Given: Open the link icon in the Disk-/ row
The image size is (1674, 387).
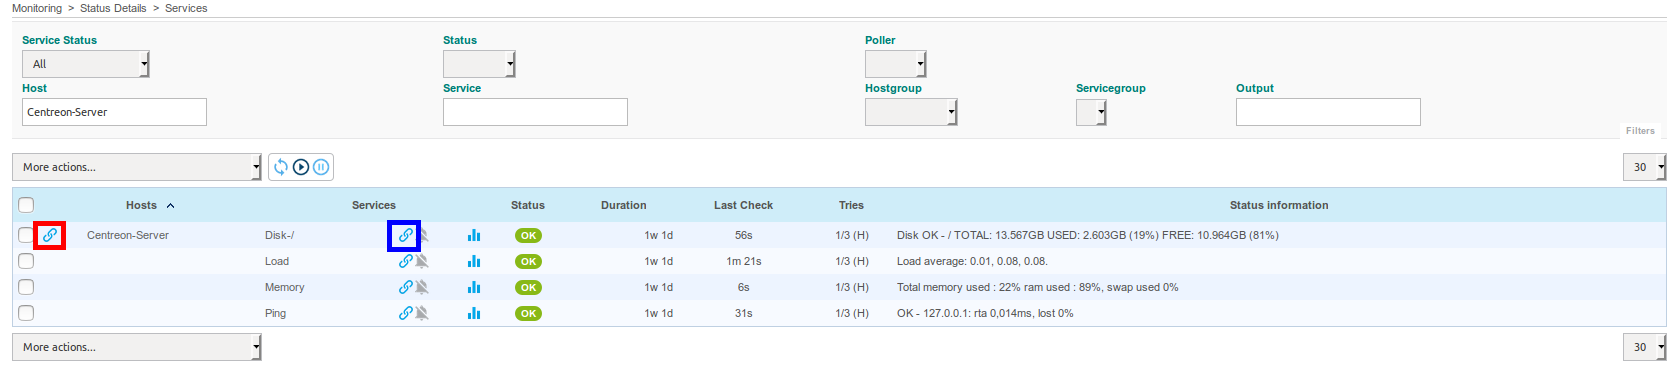Looking at the screenshot, I should (x=405, y=235).
